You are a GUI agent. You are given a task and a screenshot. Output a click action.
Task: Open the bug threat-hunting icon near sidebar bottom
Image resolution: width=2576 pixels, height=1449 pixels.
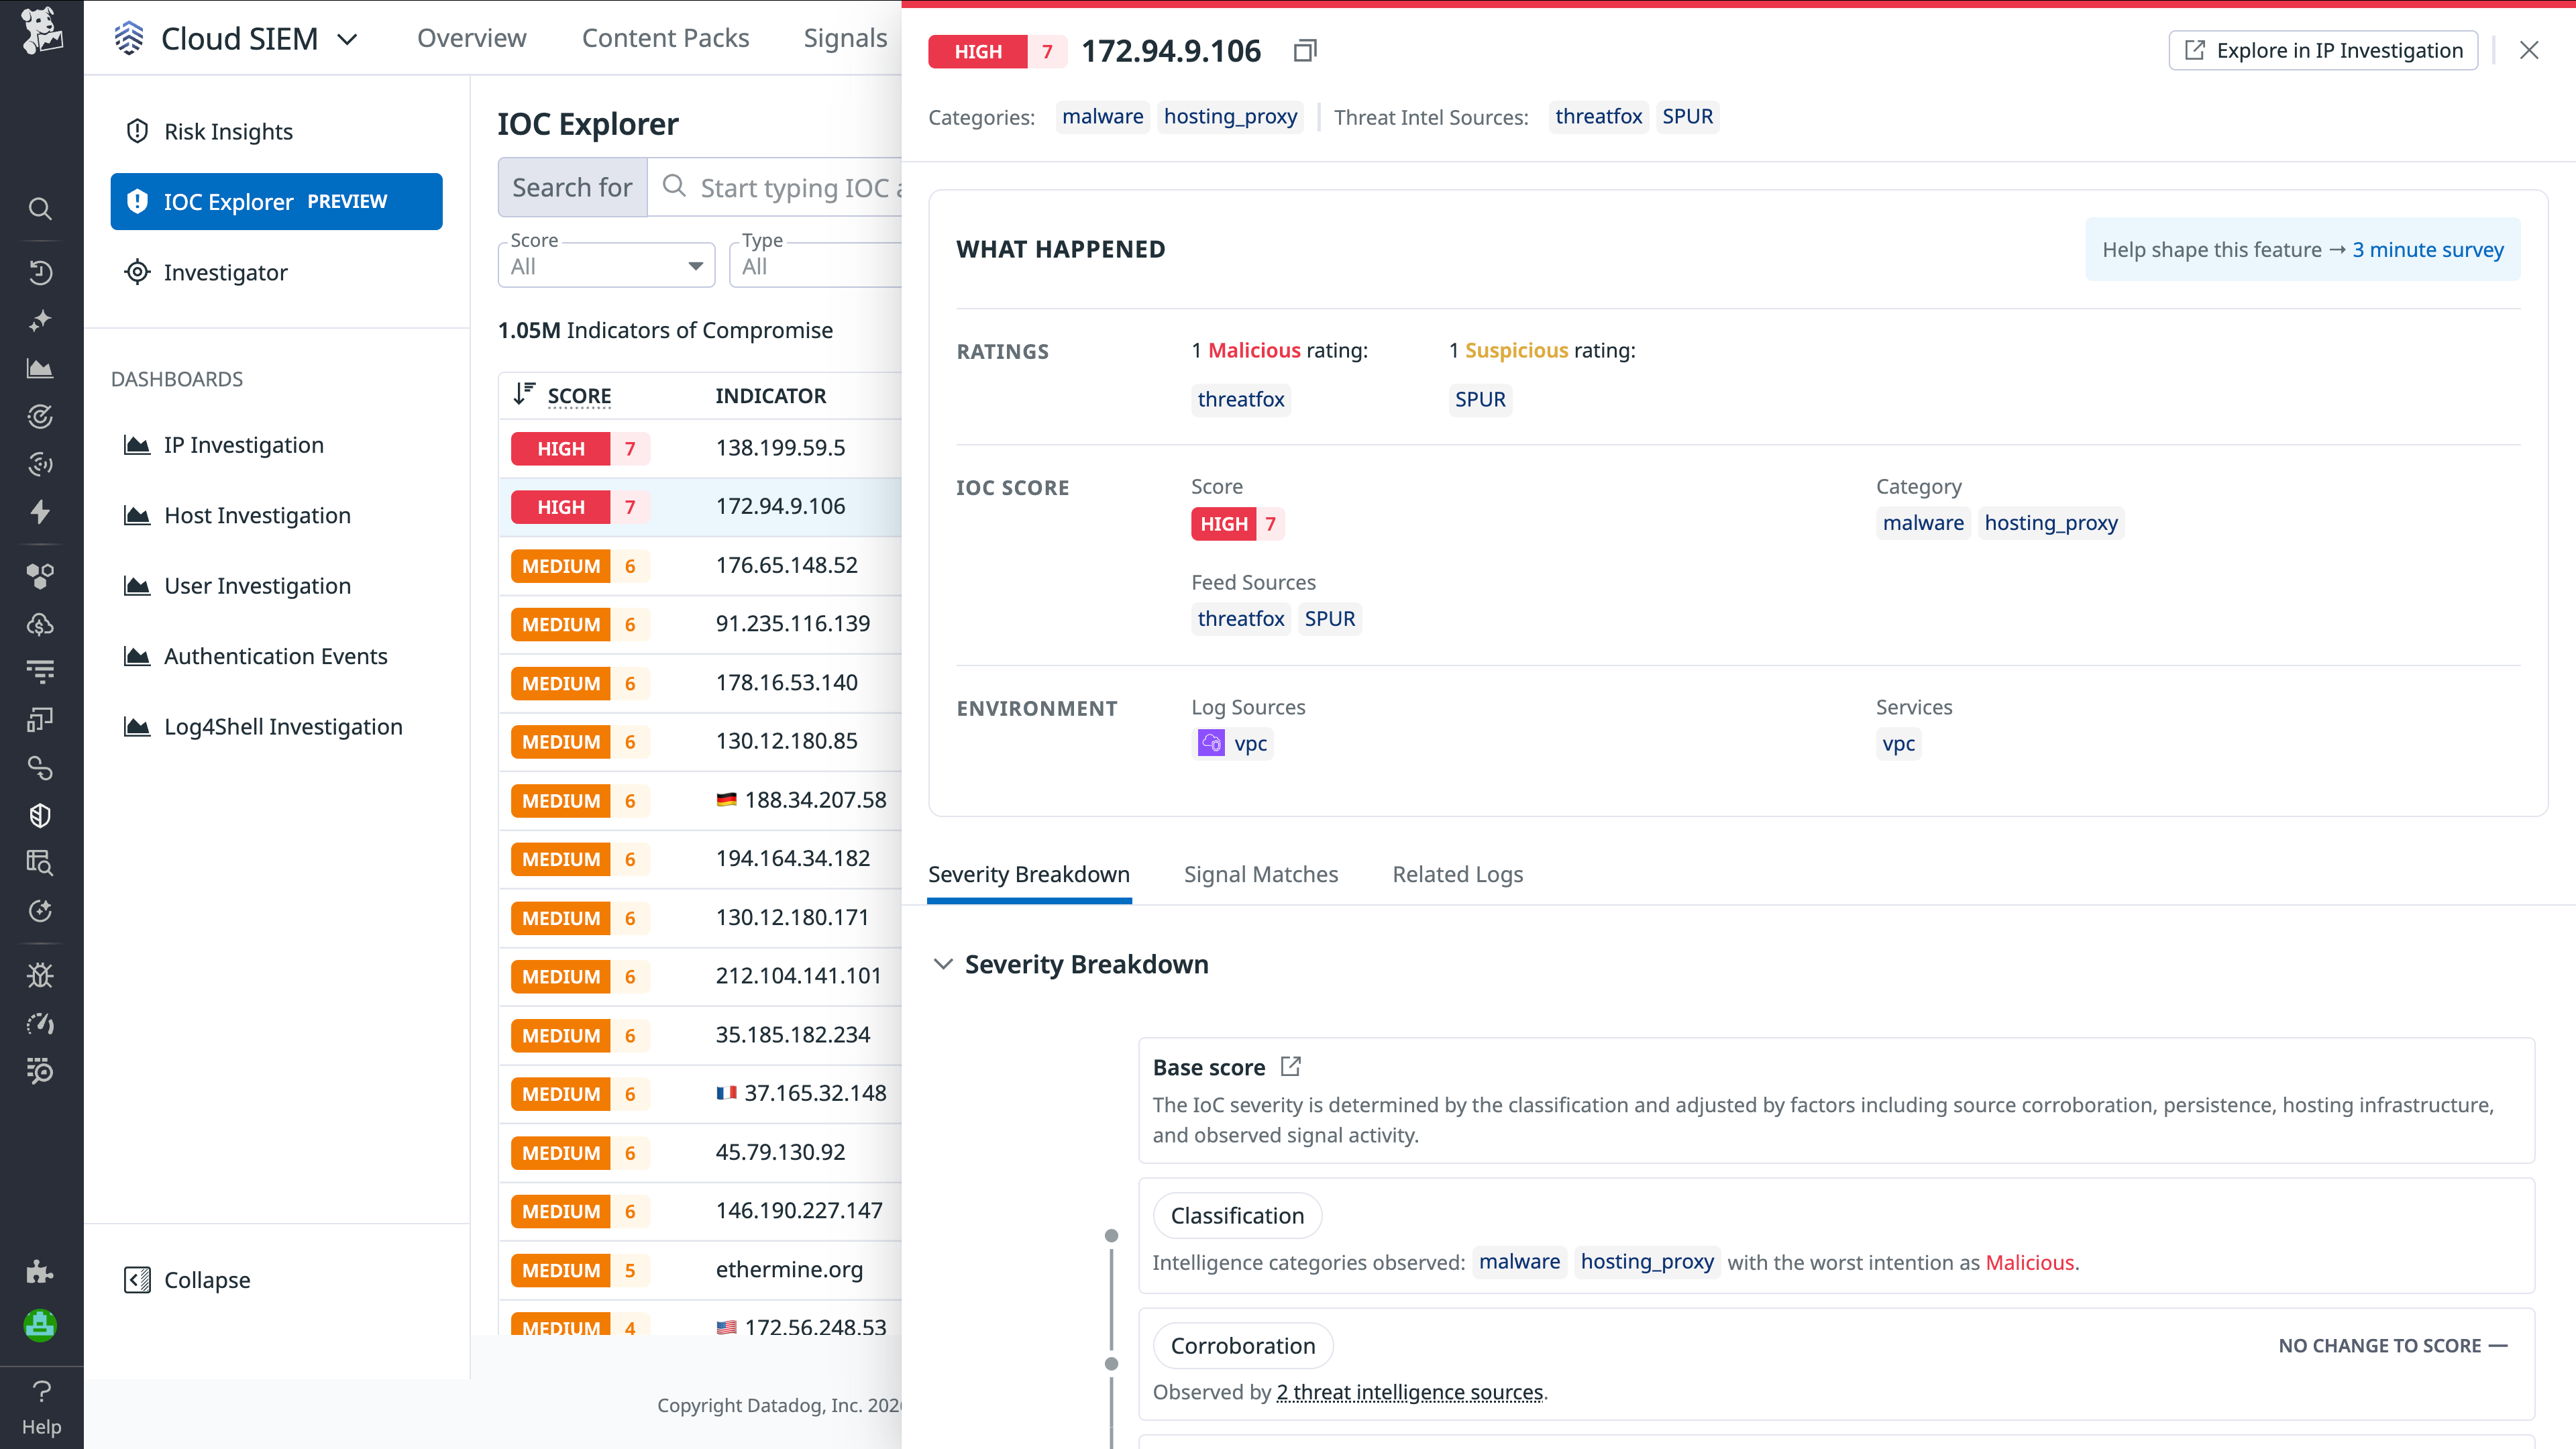[40, 975]
